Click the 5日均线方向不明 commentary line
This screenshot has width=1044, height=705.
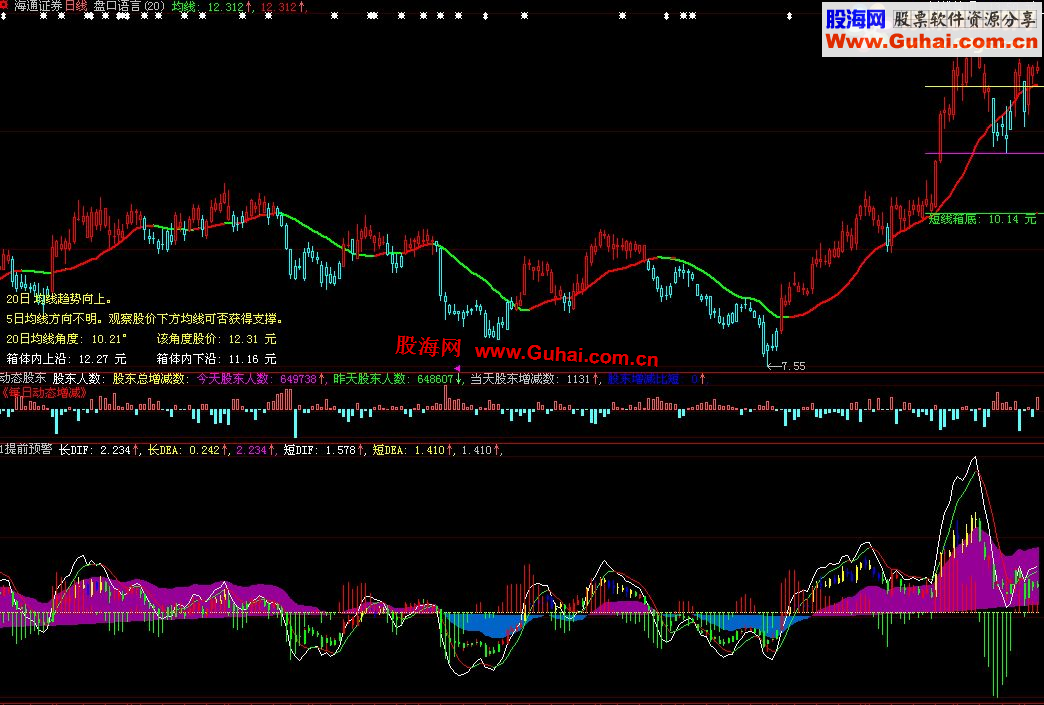146,319
